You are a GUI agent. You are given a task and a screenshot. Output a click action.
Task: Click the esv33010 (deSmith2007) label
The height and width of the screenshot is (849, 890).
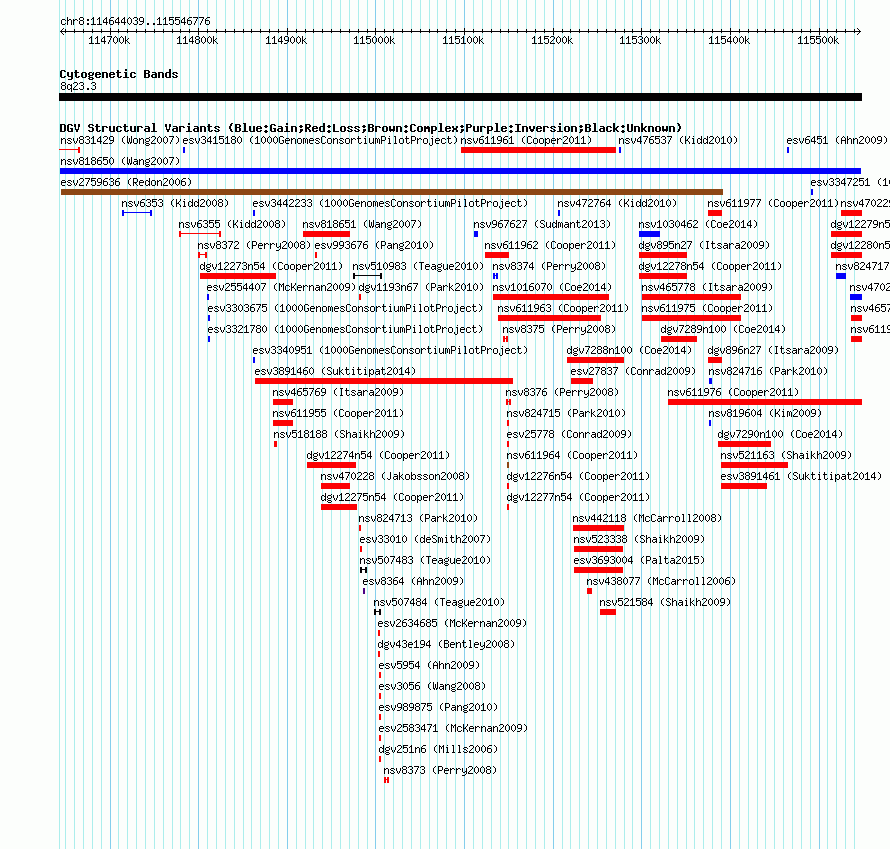425,539
